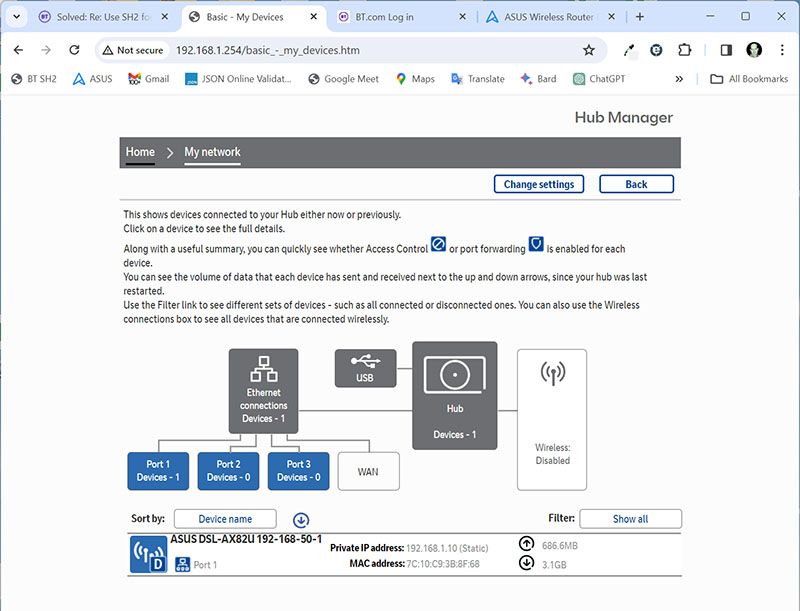Toggle the browser side panel
Image resolution: width=800 pixels, height=611 pixels.
tap(726, 50)
